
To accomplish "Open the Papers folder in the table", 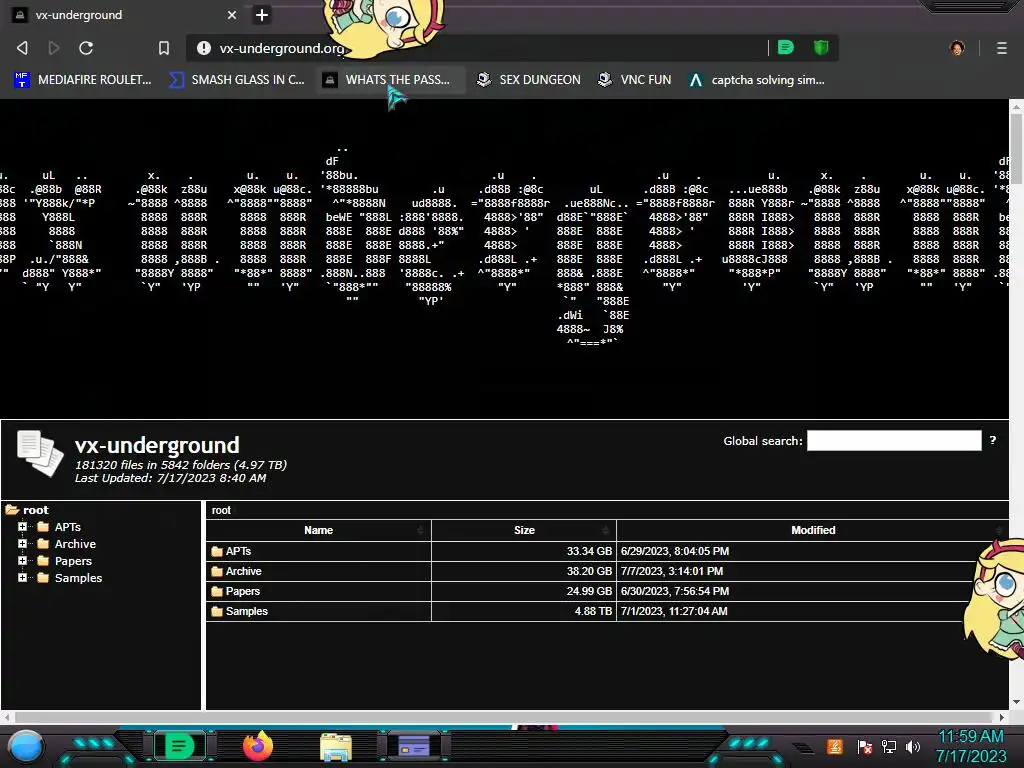I will [242, 591].
